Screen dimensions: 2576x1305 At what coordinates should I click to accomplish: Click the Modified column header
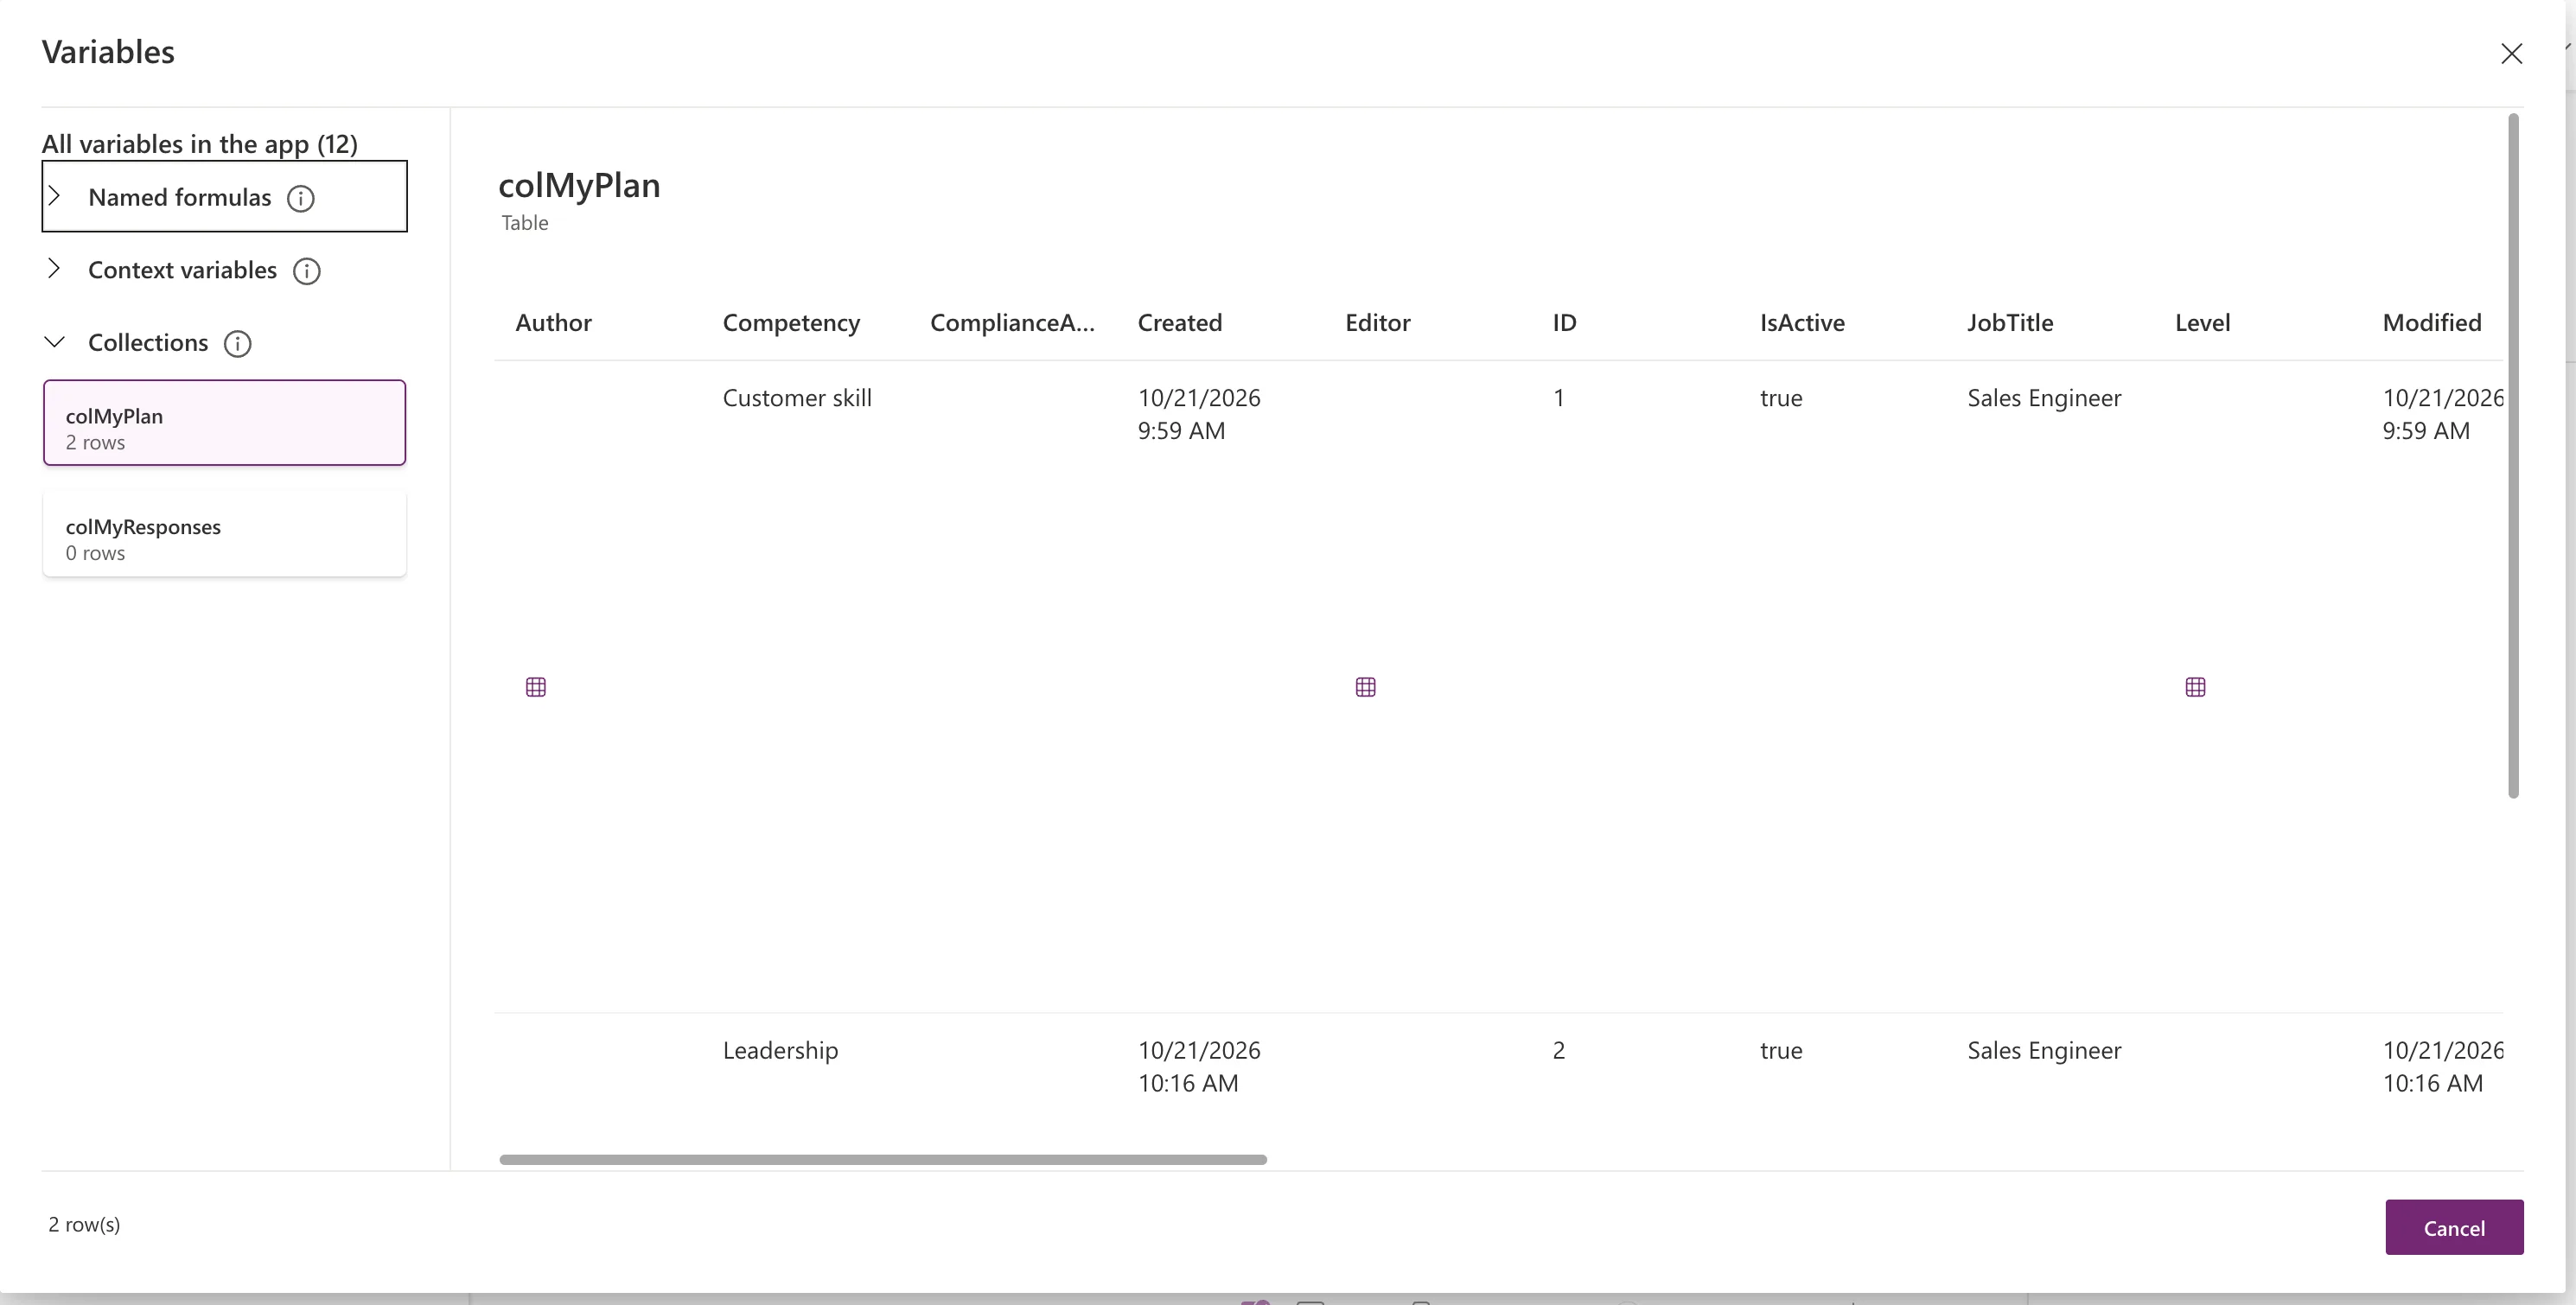click(2432, 323)
